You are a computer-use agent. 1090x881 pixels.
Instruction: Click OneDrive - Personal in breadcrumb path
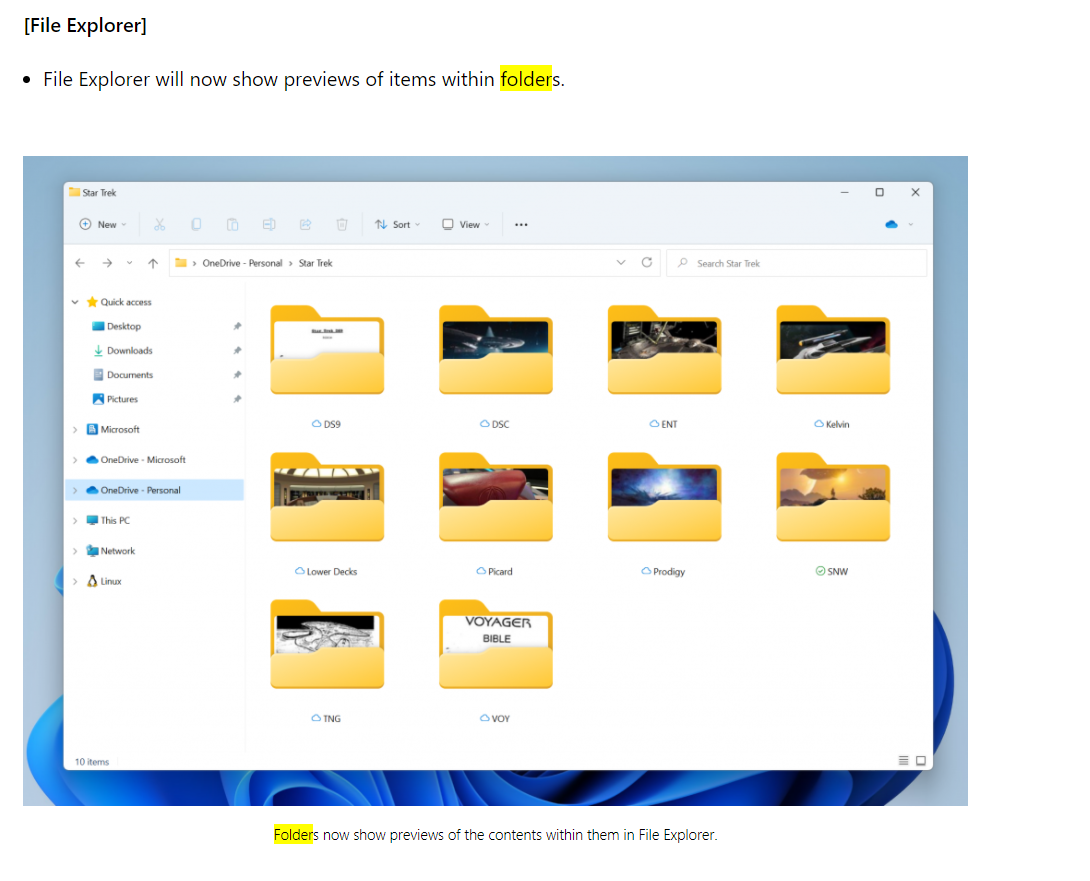[x=242, y=263]
